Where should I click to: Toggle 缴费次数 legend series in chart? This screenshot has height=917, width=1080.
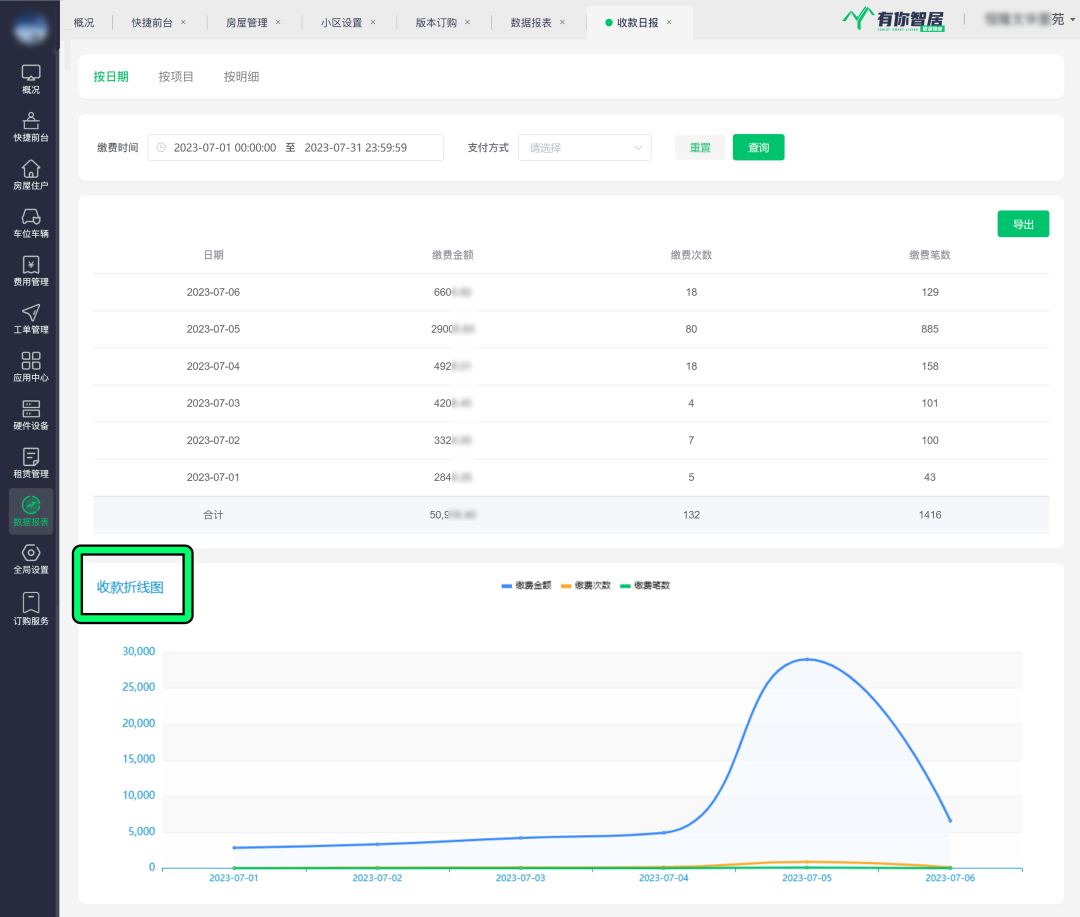(586, 585)
